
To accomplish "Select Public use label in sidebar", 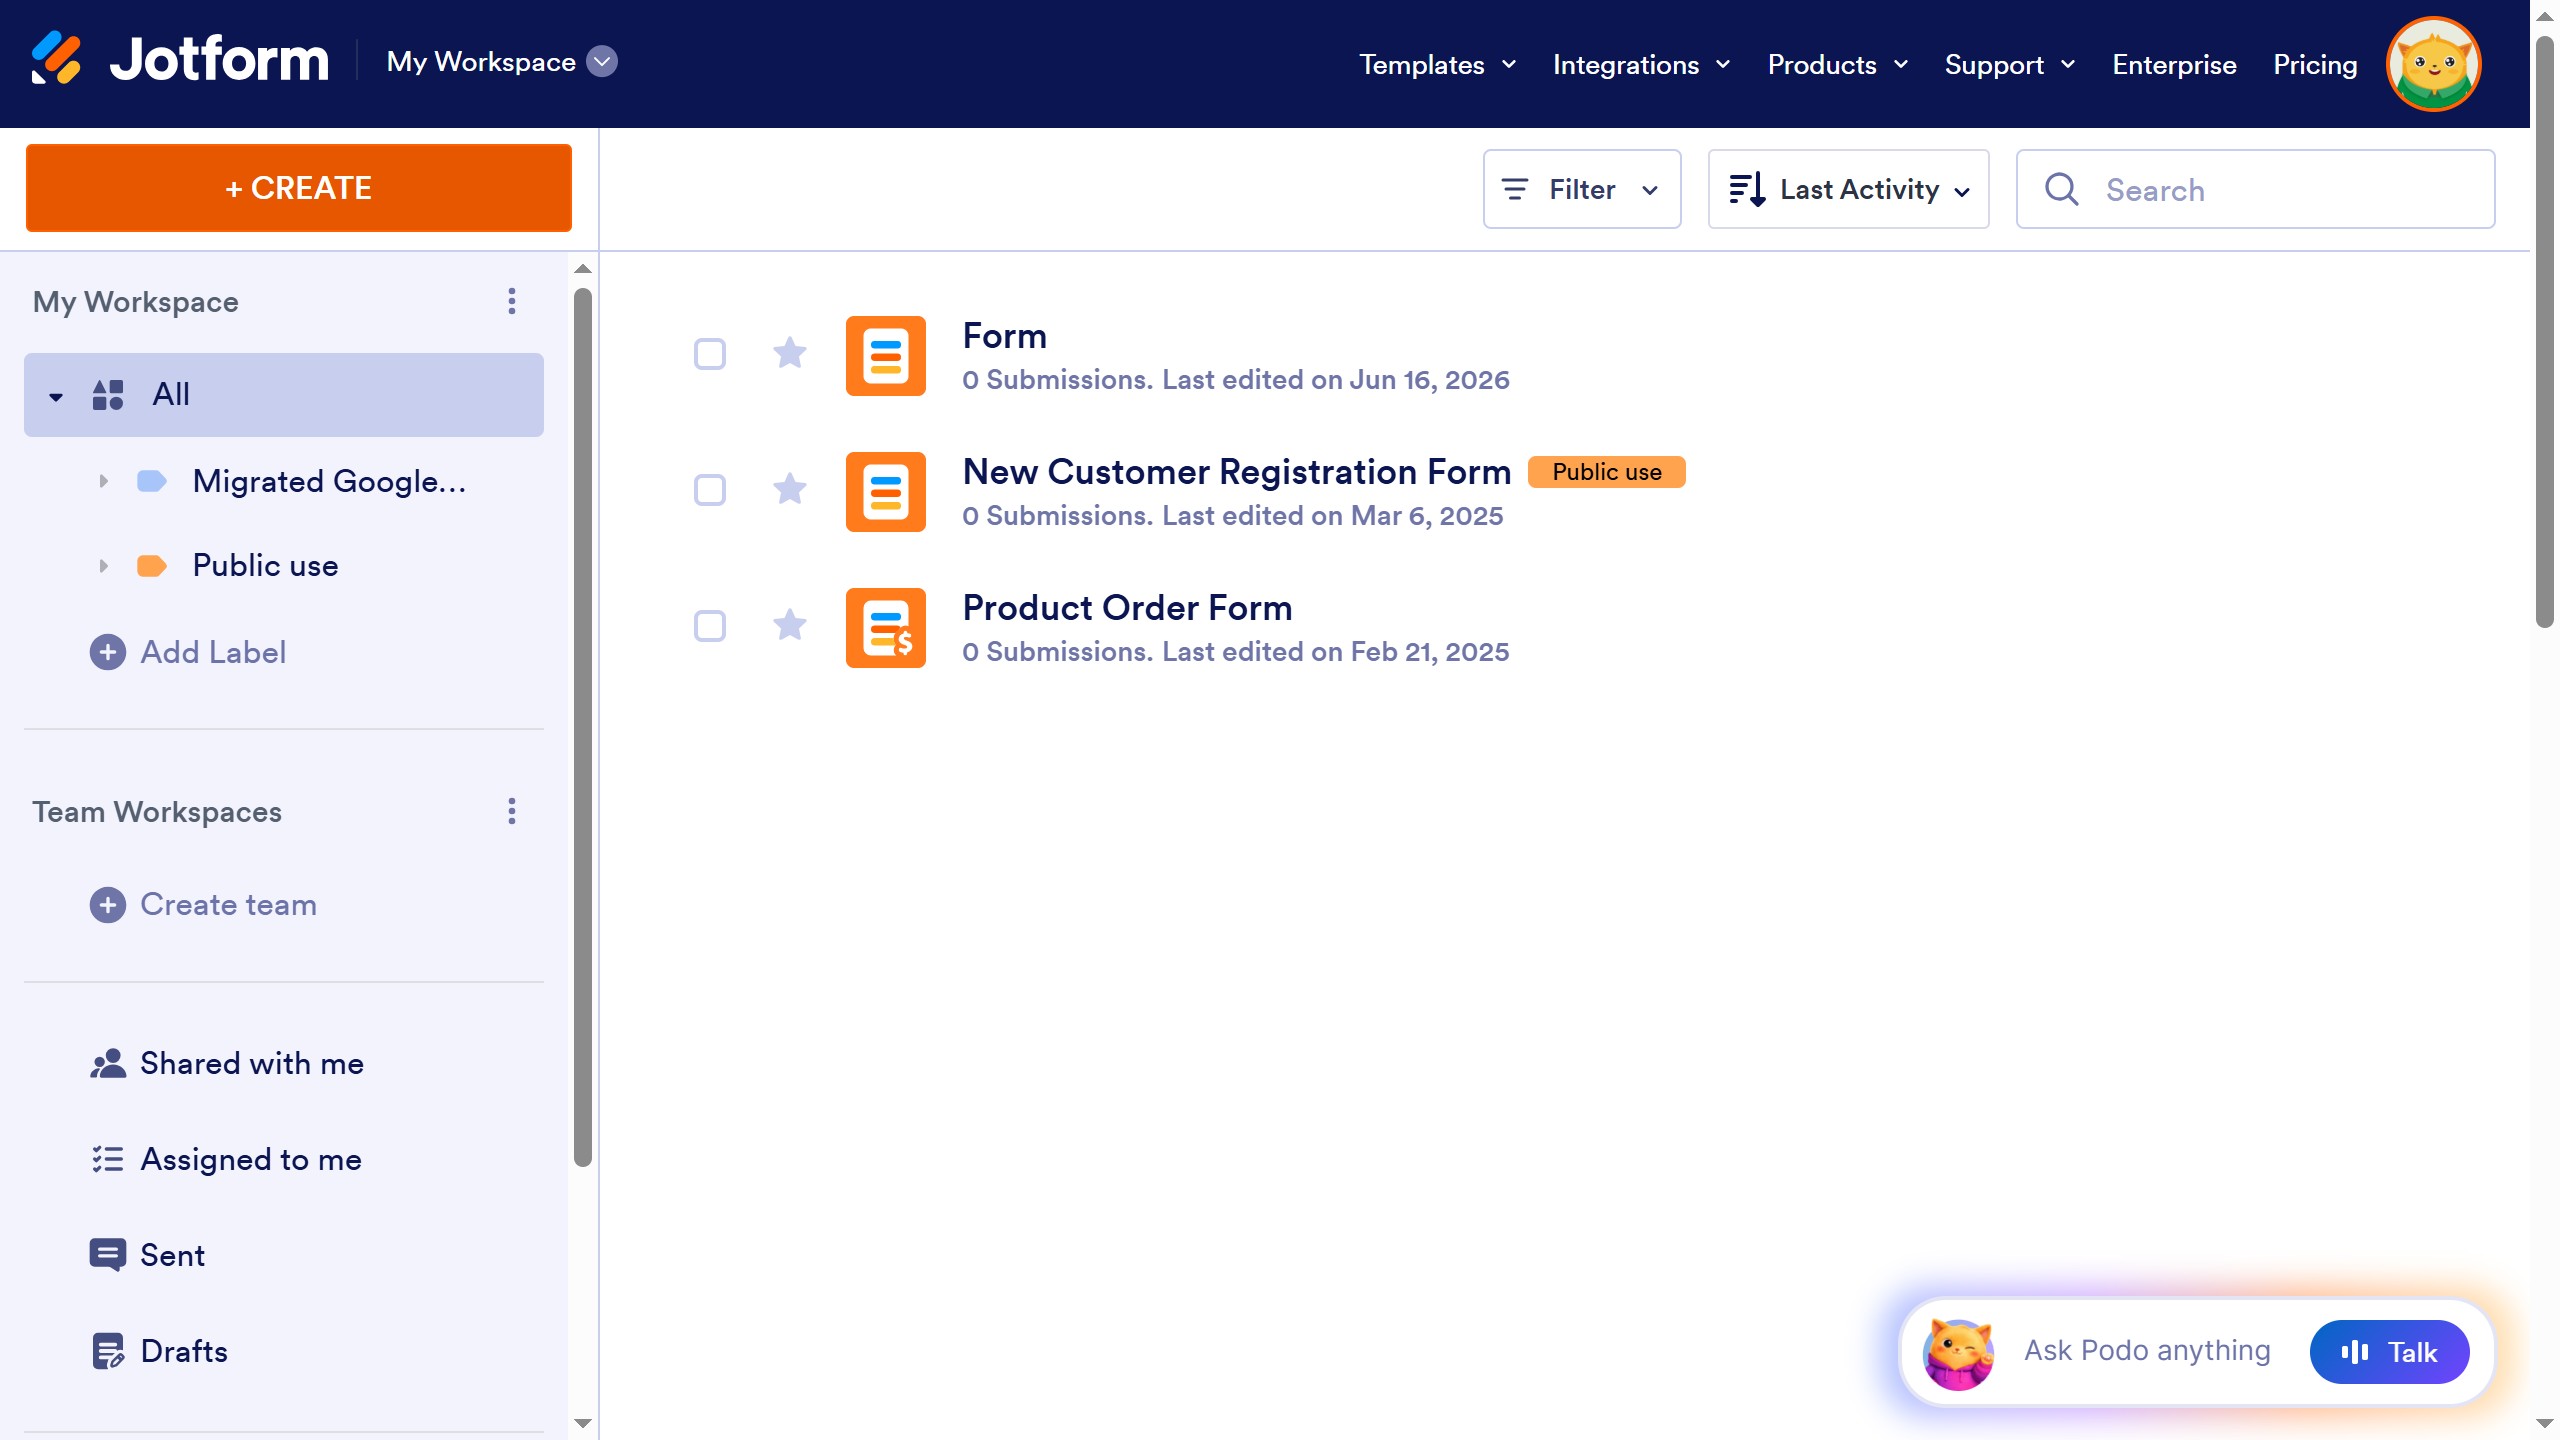I will 284,566.
